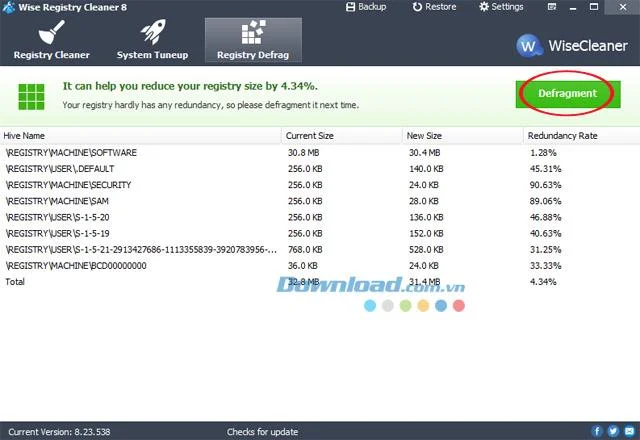Viewport: 640px width, 440px height.
Task: Click the 31.25% redundancy rate
Action: 545,249
